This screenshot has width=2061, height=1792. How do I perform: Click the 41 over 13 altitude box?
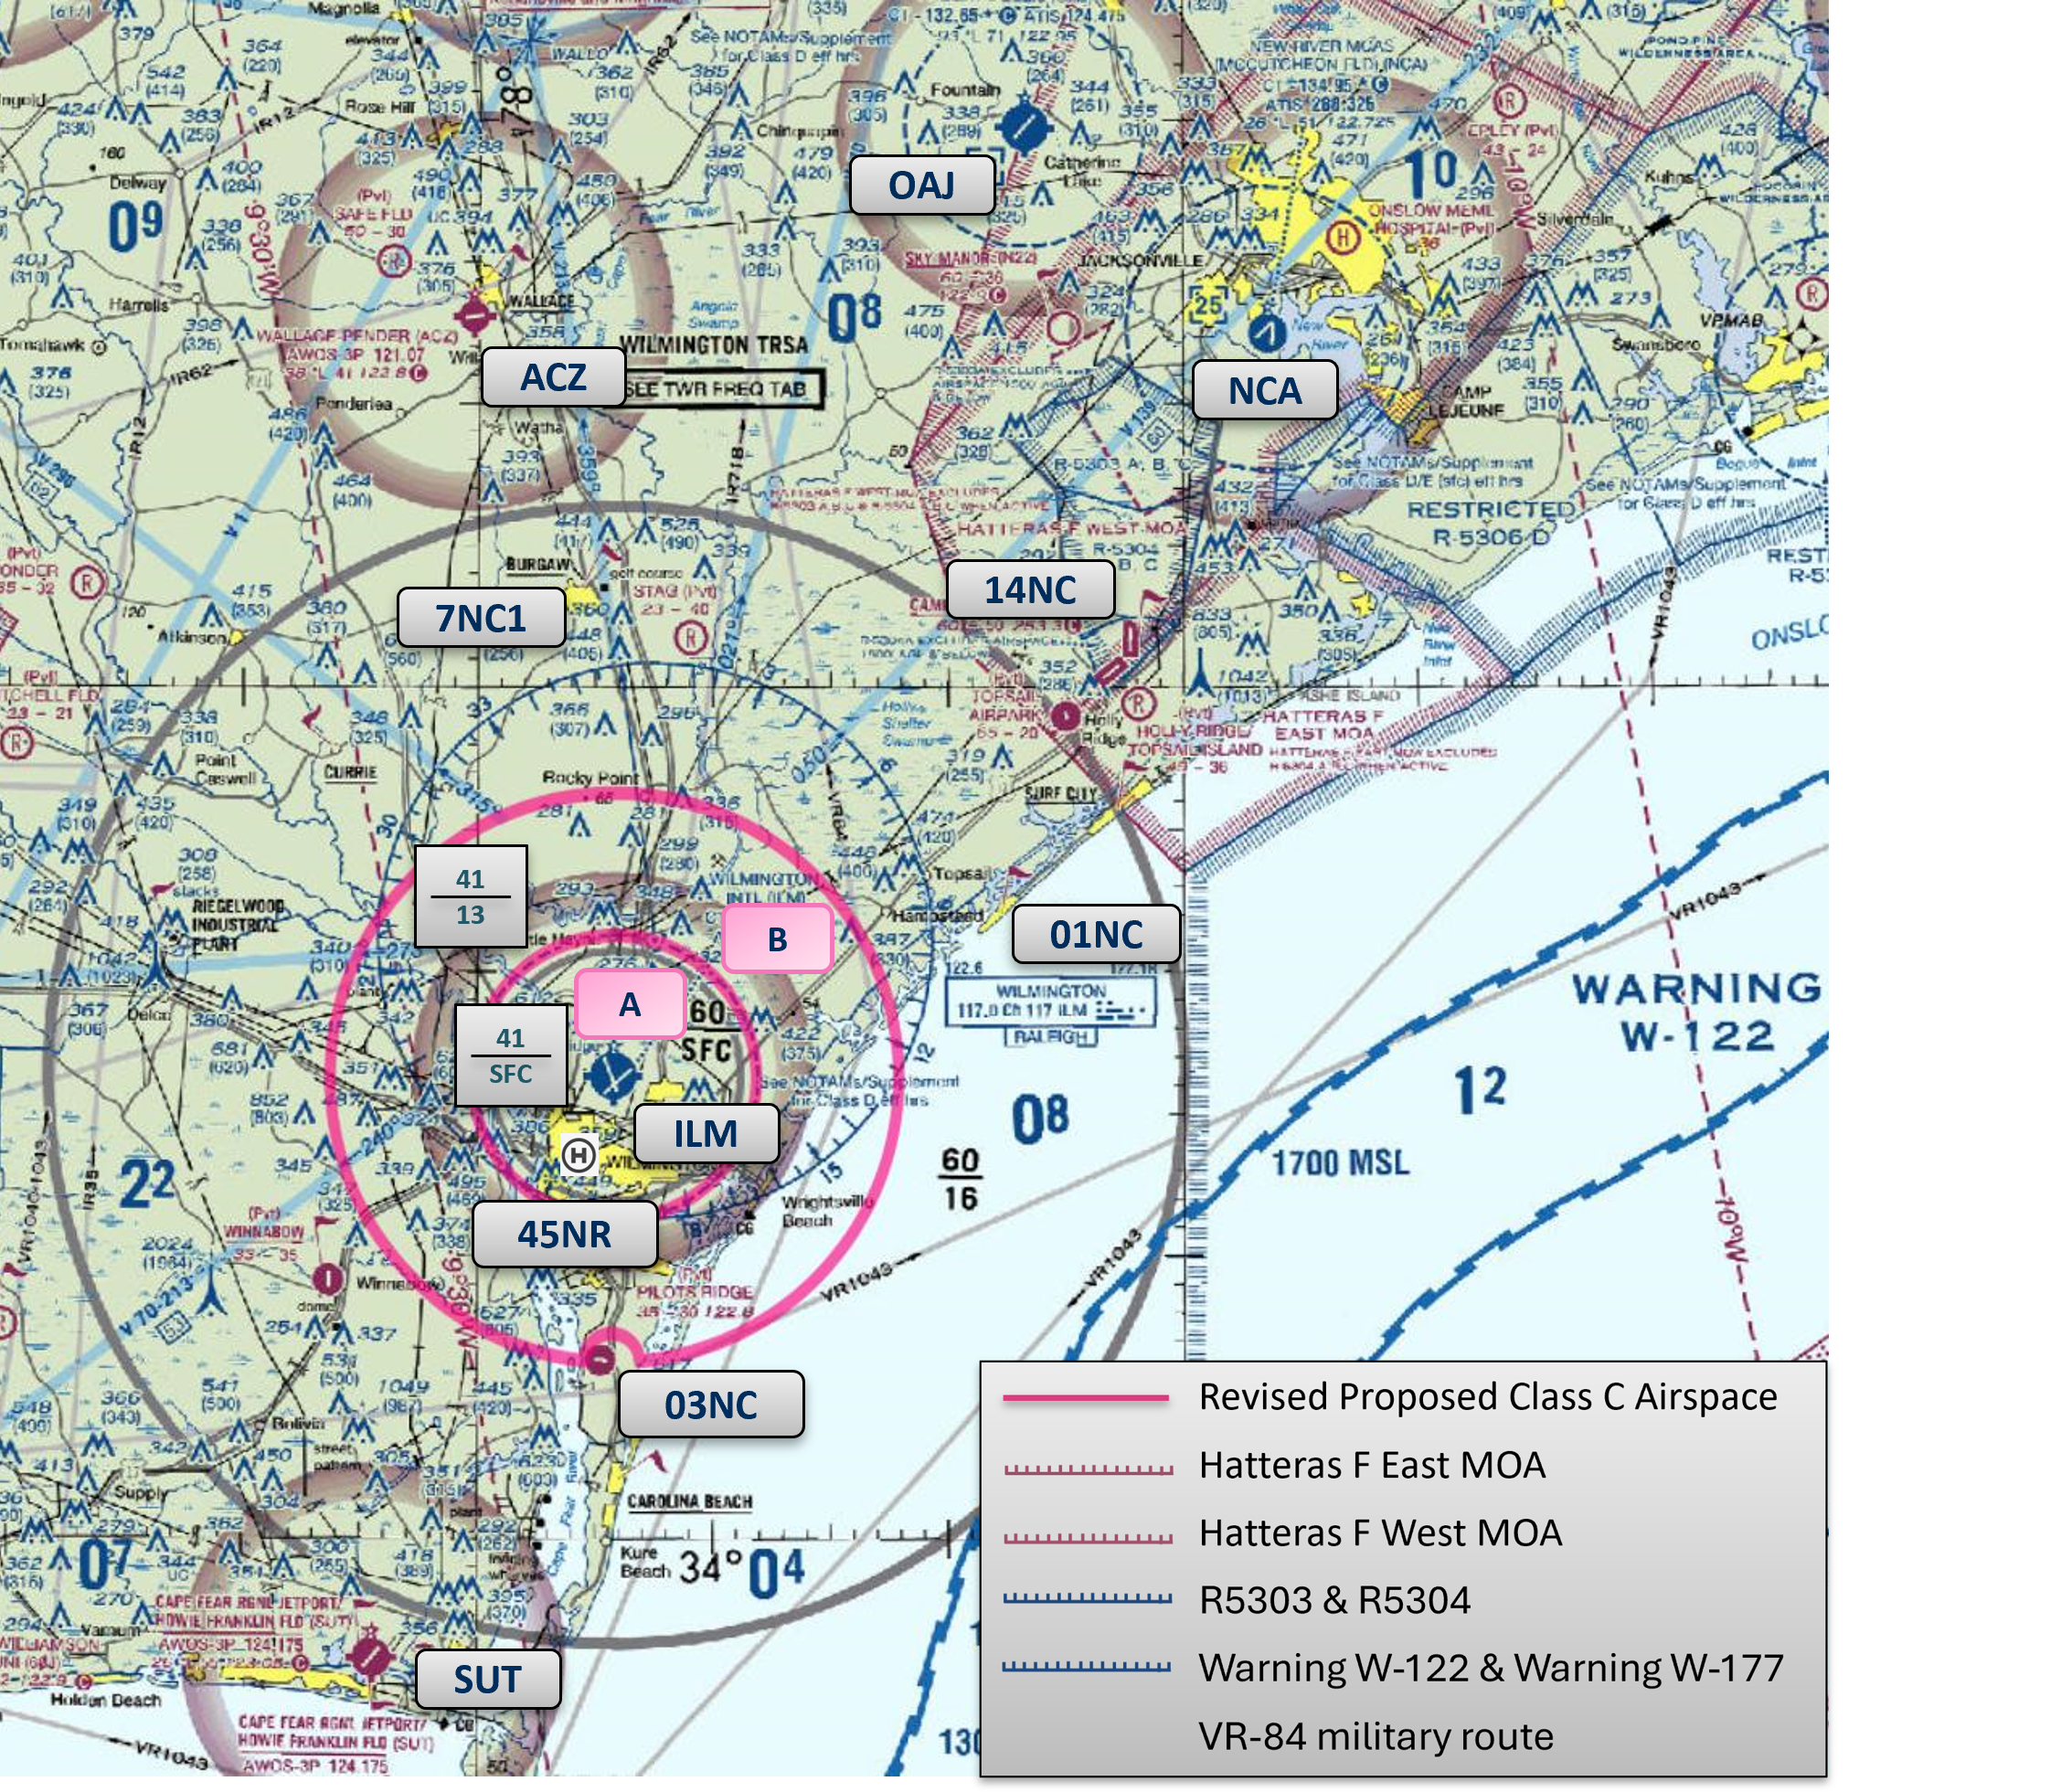471,896
